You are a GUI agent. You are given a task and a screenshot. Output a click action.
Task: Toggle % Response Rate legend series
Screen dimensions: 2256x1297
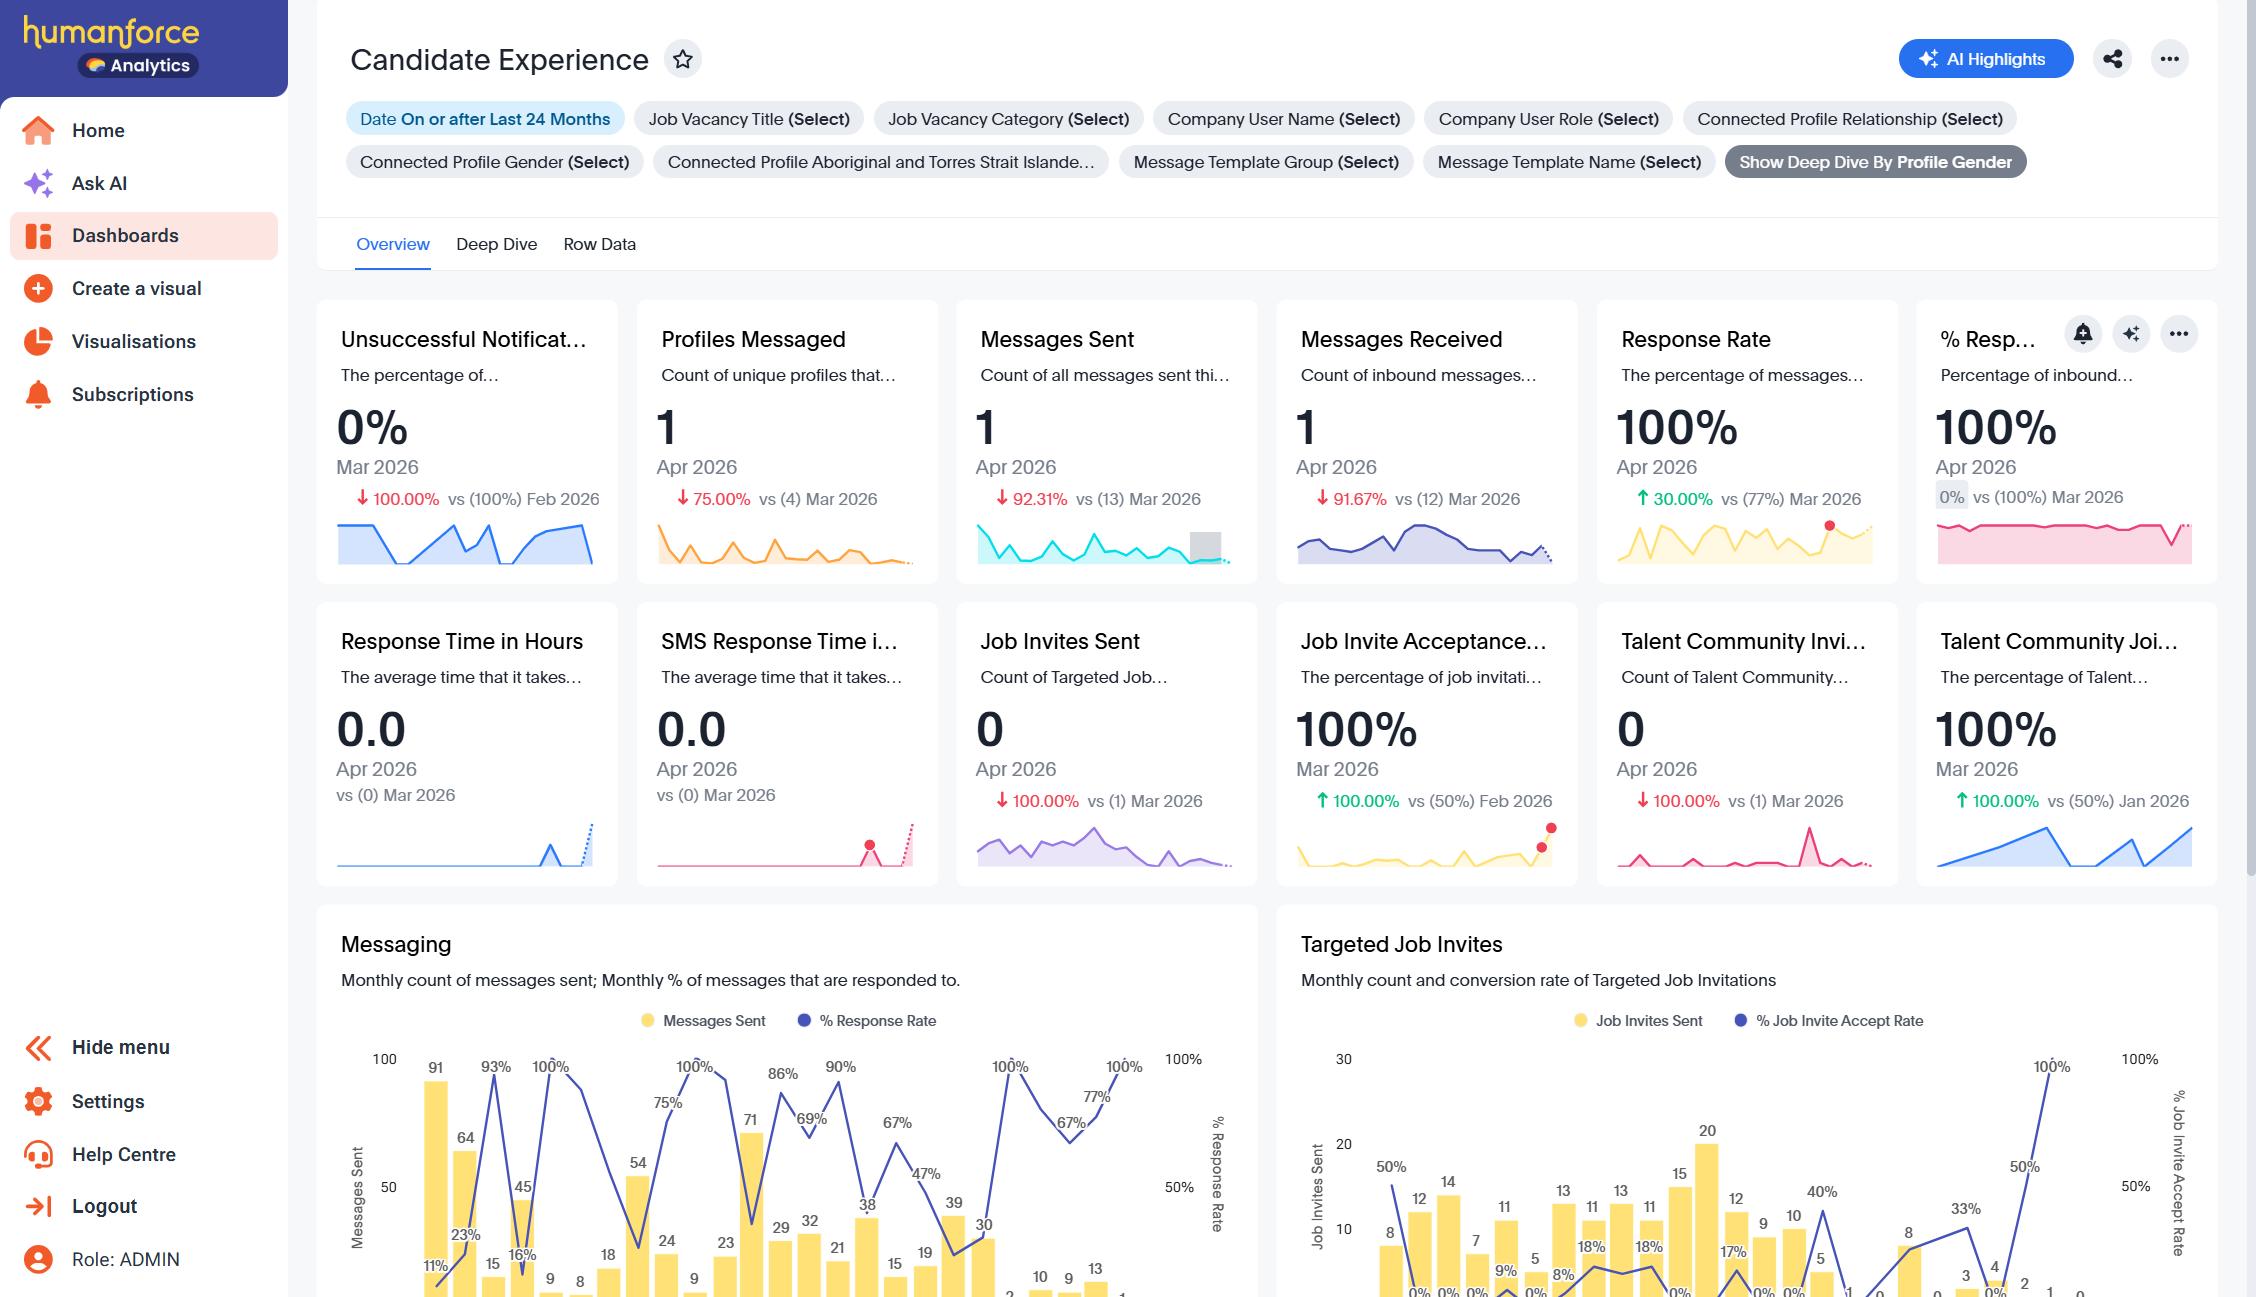click(x=867, y=1021)
